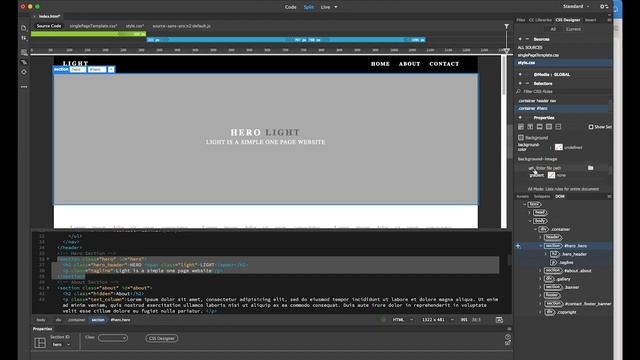
Task: Click the second tool in the left toolbar
Action: click(24, 38)
